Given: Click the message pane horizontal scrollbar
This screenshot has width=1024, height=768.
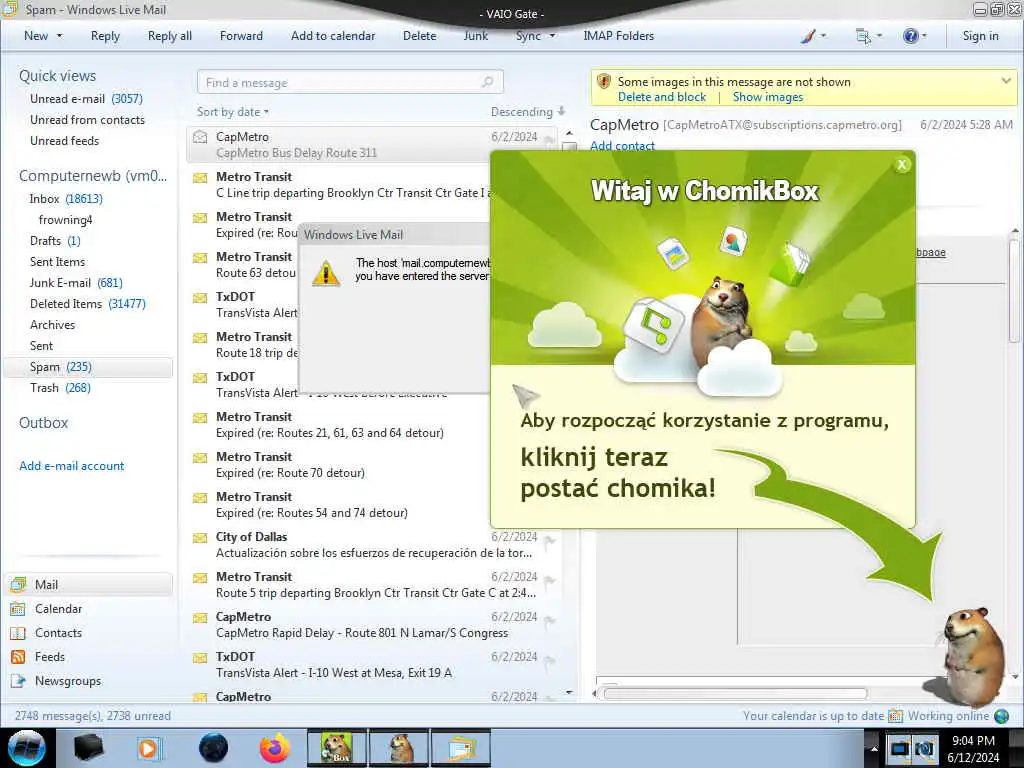Looking at the screenshot, I should 735,694.
